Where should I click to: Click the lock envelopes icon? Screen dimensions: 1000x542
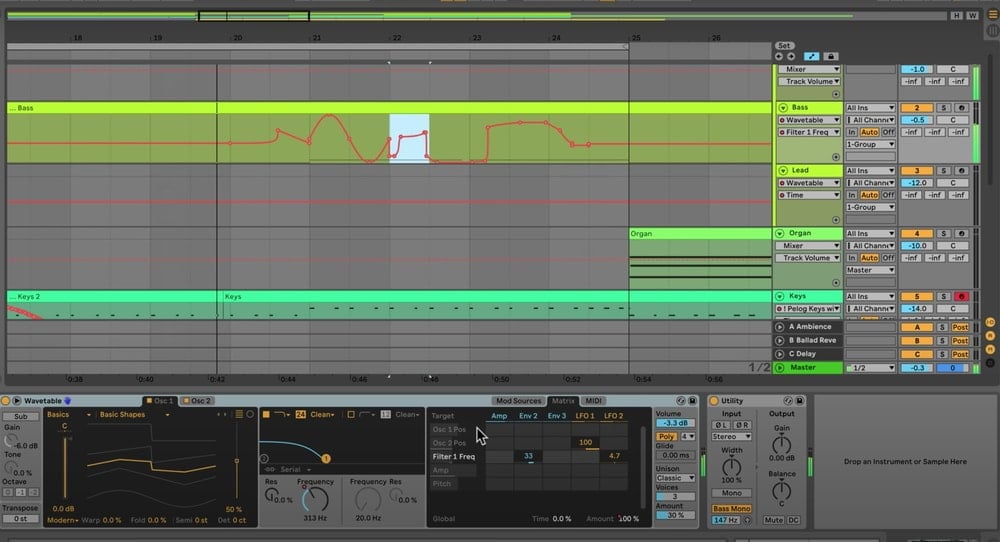(830, 57)
